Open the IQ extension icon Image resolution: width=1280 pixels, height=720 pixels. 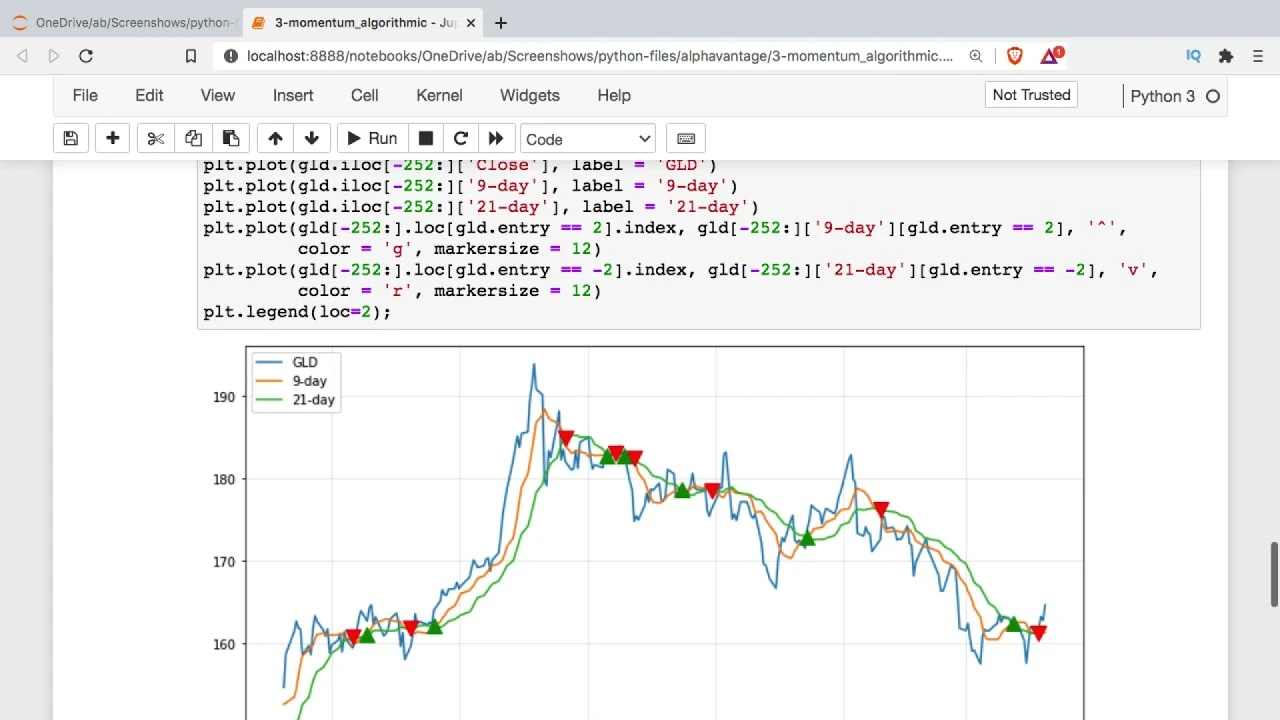1193,56
